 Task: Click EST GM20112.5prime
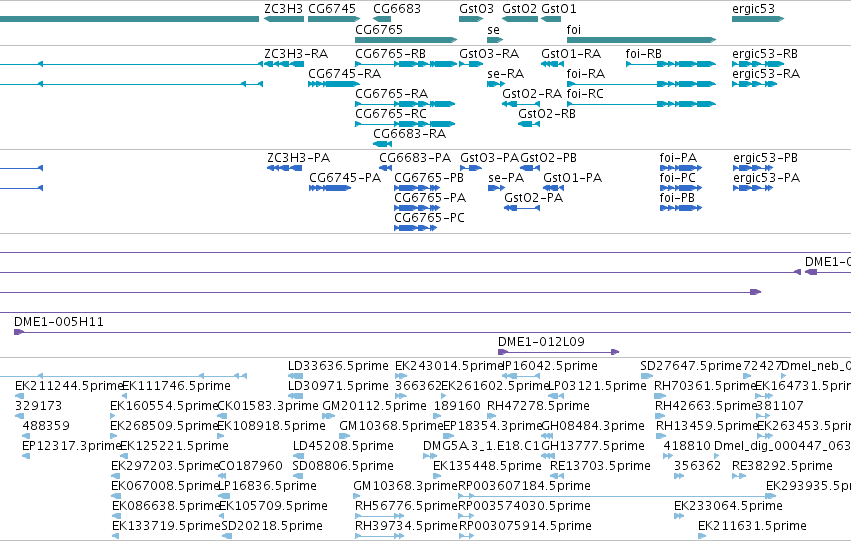(x=374, y=406)
